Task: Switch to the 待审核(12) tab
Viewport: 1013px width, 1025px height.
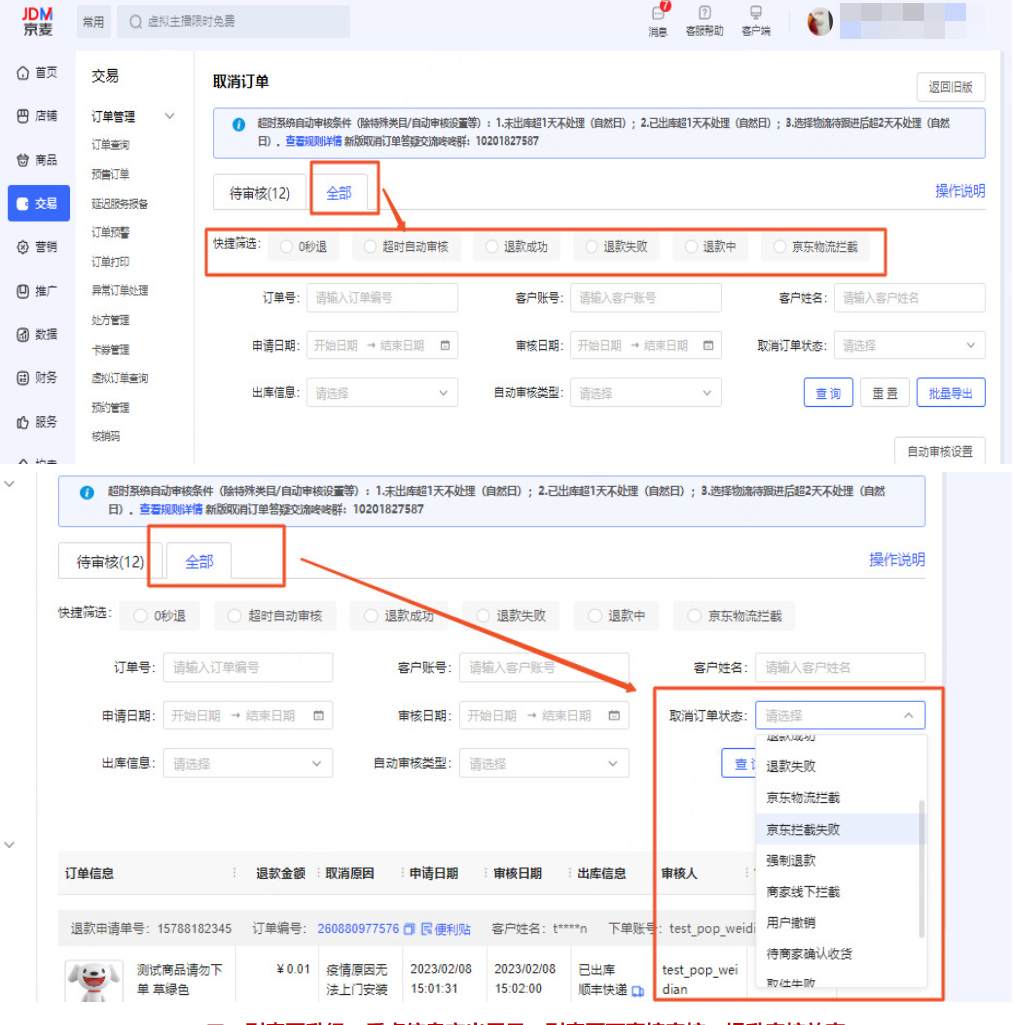Action: pos(259,193)
